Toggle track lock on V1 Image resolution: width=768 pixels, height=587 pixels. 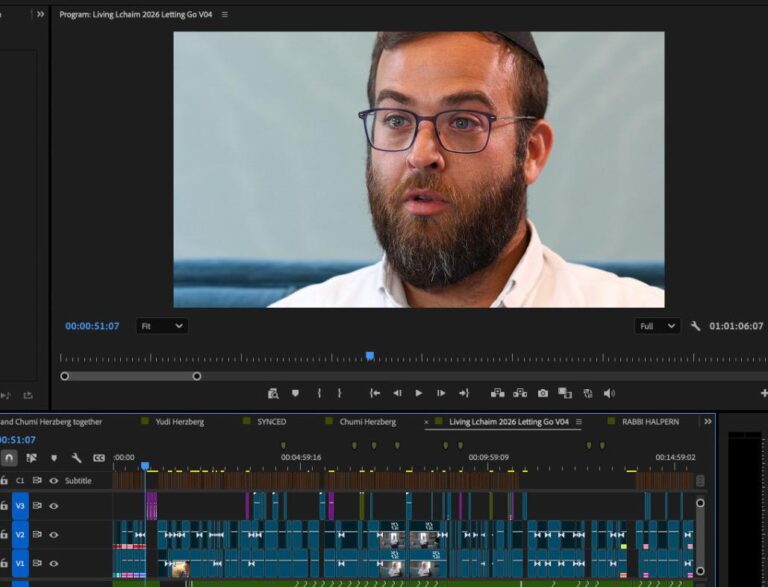tap(3, 563)
